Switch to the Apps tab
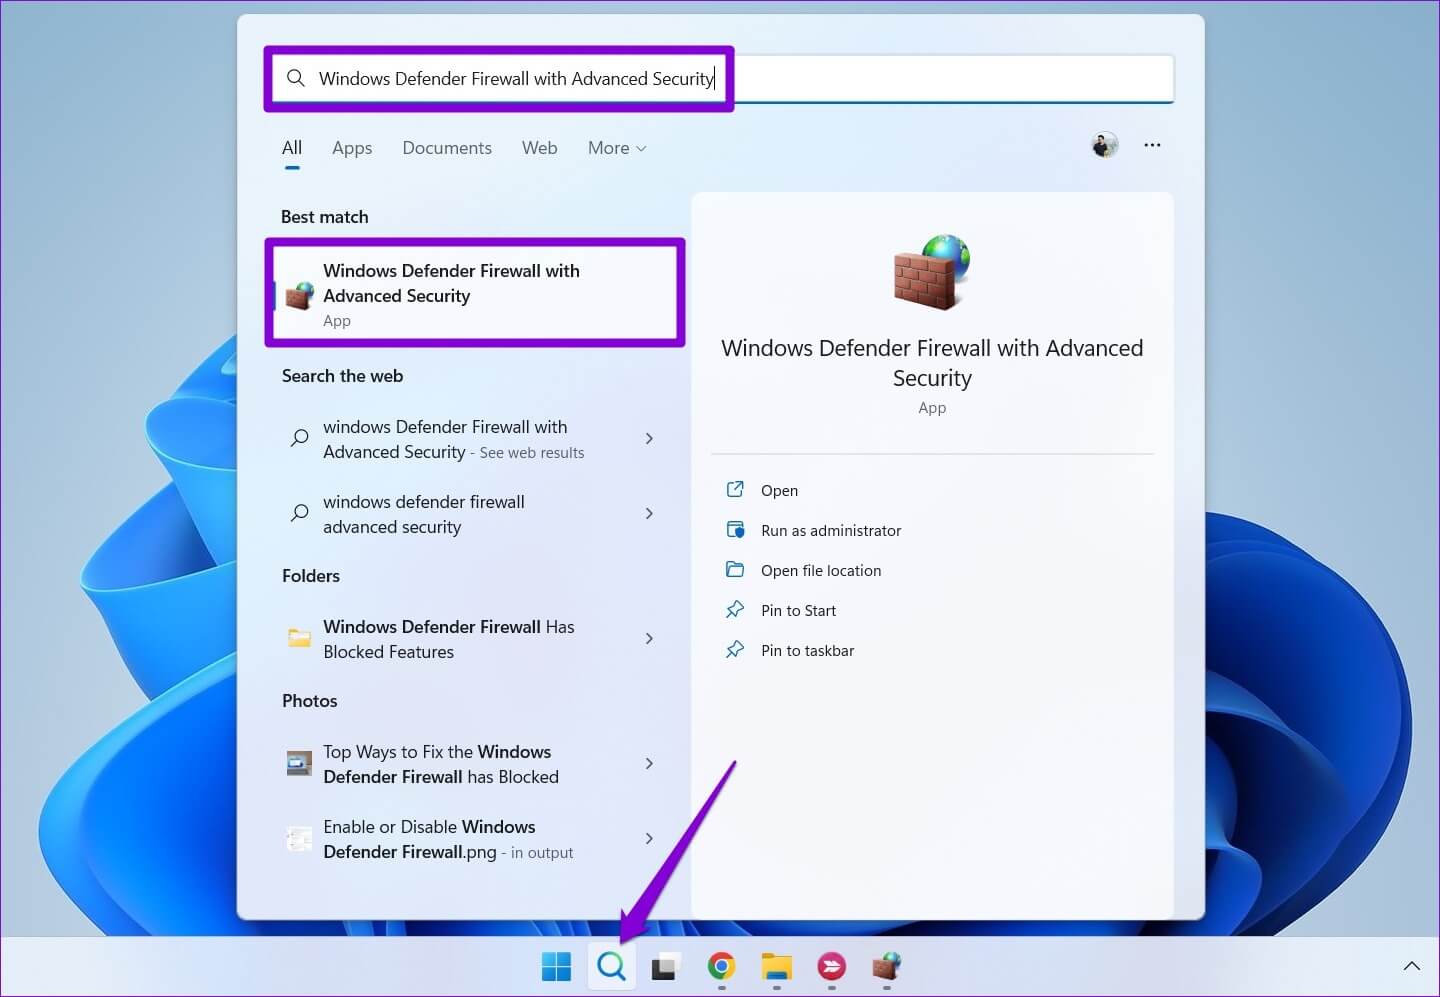The width and height of the screenshot is (1440, 997). [352, 148]
